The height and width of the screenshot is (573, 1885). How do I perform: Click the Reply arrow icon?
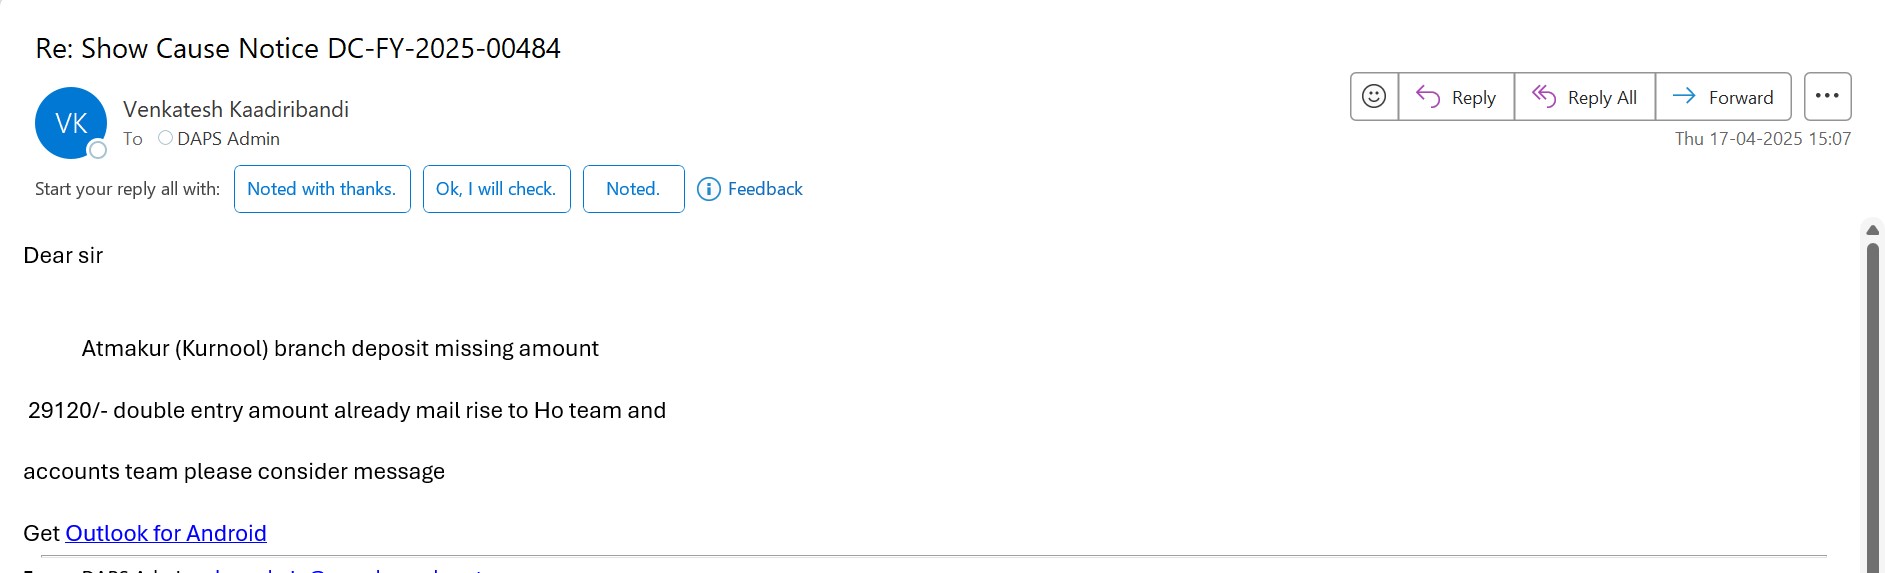1428,97
